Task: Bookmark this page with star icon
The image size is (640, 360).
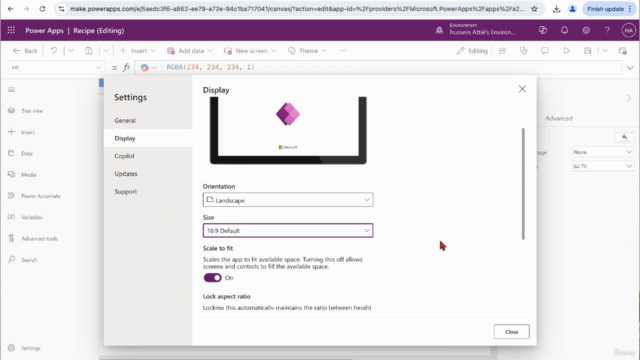Action: [534, 9]
